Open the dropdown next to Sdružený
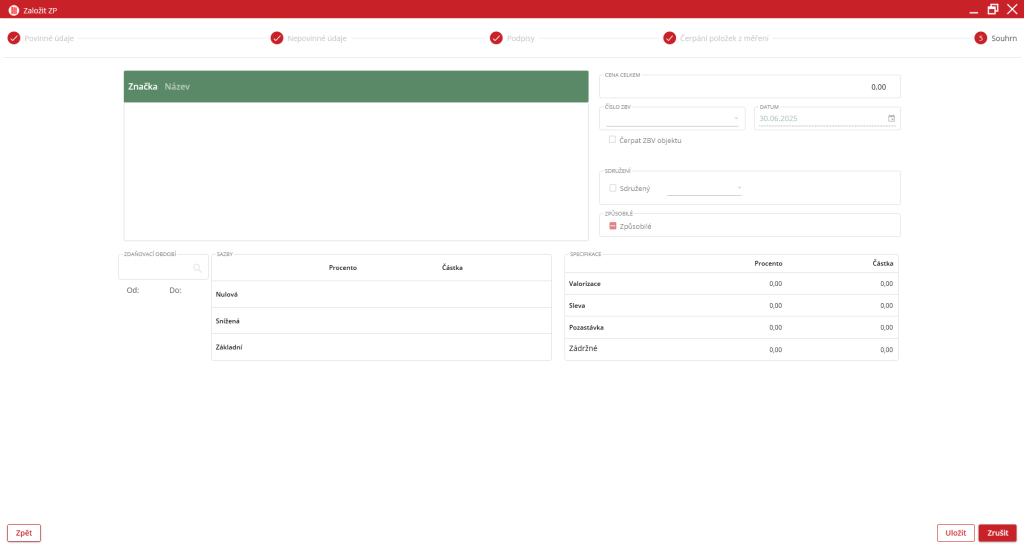The width and height of the screenshot is (1024, 549). 739,188
